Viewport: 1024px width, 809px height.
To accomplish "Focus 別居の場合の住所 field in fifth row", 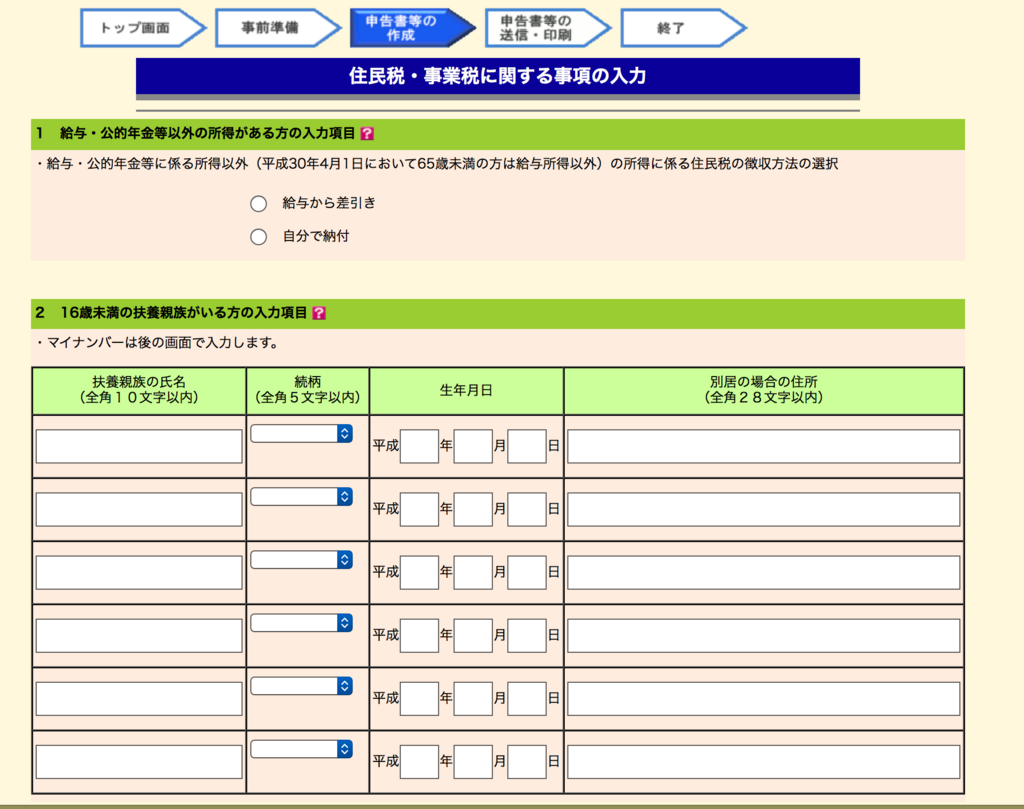I will [x=763, y=699].
